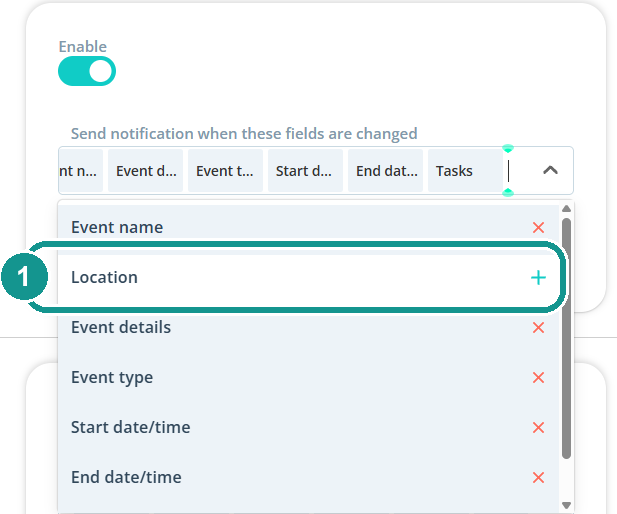Toggle the Enable switch off

[87, 71]
